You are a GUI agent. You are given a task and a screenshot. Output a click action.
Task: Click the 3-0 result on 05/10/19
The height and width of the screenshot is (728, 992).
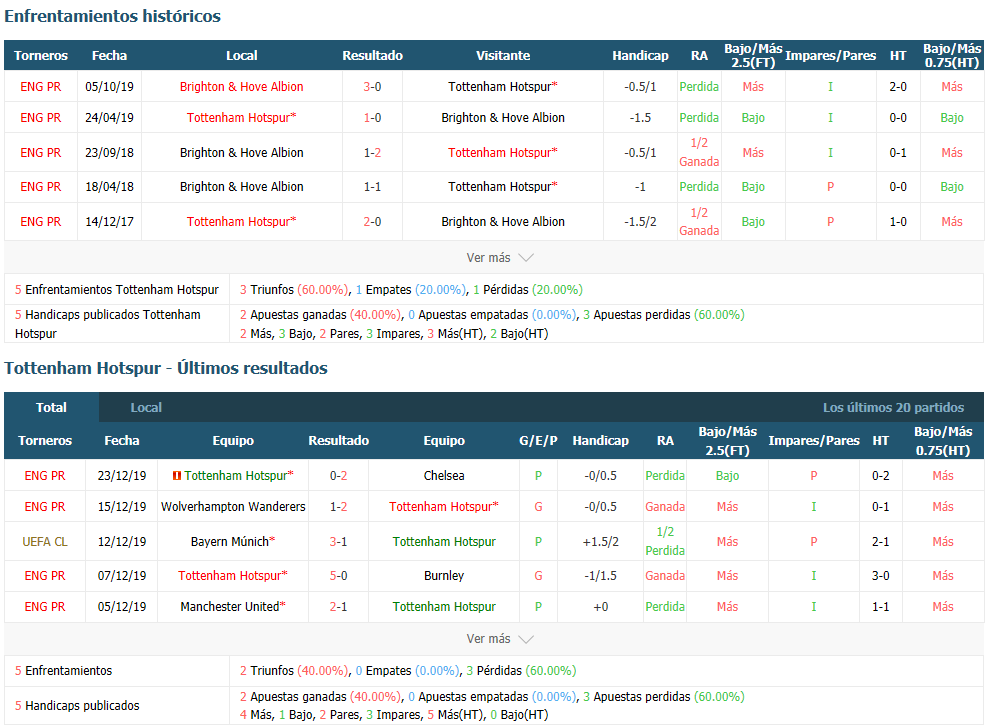[373, 87]
